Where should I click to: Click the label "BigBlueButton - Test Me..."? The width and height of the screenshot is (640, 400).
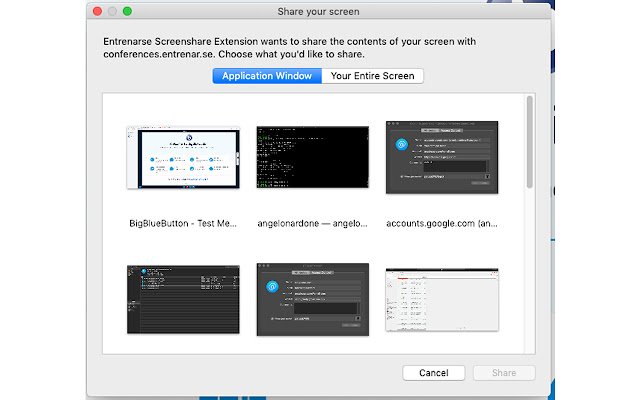point(183,223)
